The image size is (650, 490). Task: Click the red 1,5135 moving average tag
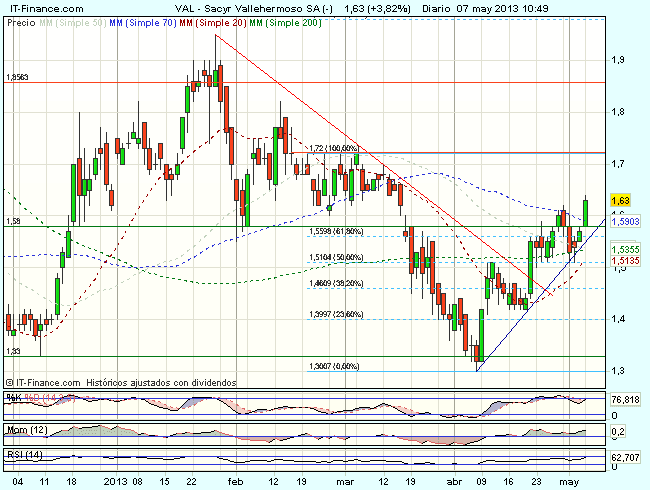coord(625,262)
